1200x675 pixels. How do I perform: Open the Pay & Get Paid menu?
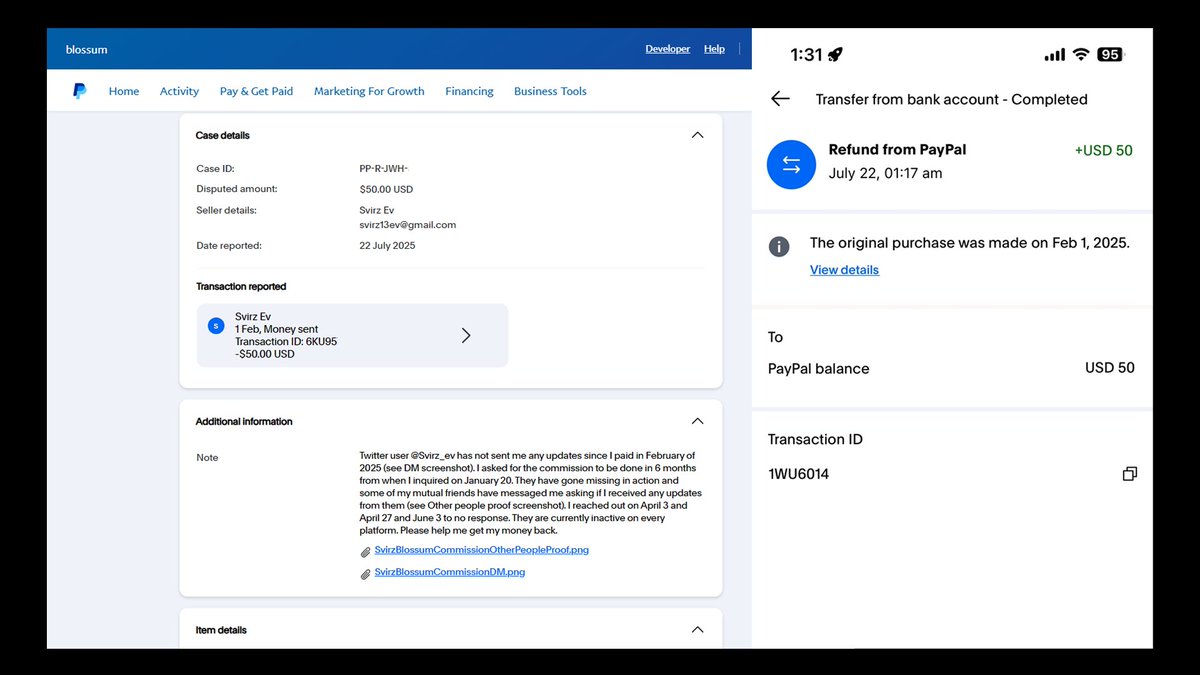tap(256, 91)
